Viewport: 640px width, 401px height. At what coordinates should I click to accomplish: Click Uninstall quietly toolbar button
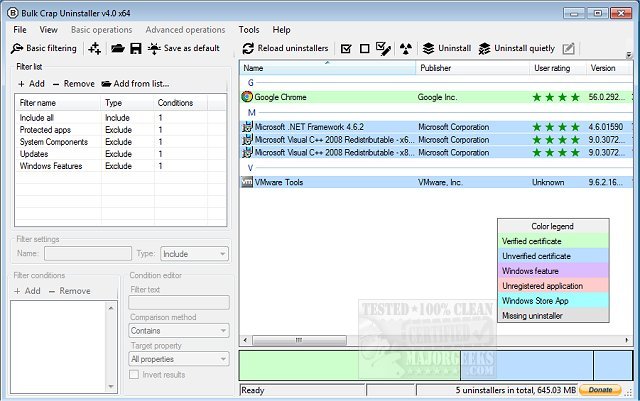tap(516, 48)
